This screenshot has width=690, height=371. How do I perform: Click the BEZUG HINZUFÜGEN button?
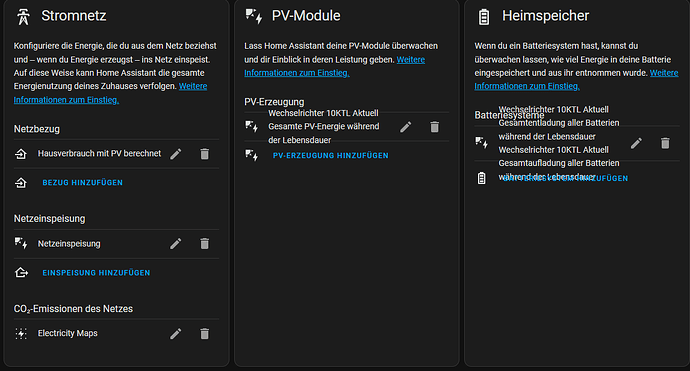click(83, 183)
